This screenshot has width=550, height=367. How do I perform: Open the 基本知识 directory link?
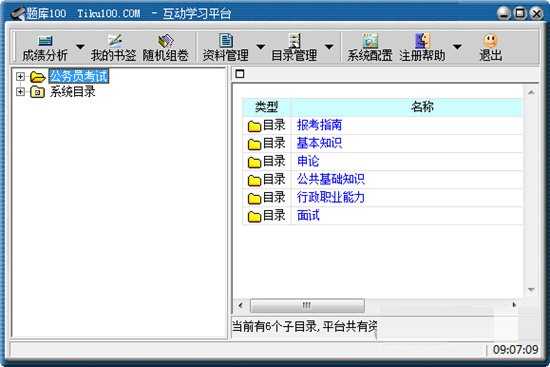click(319, 143)
